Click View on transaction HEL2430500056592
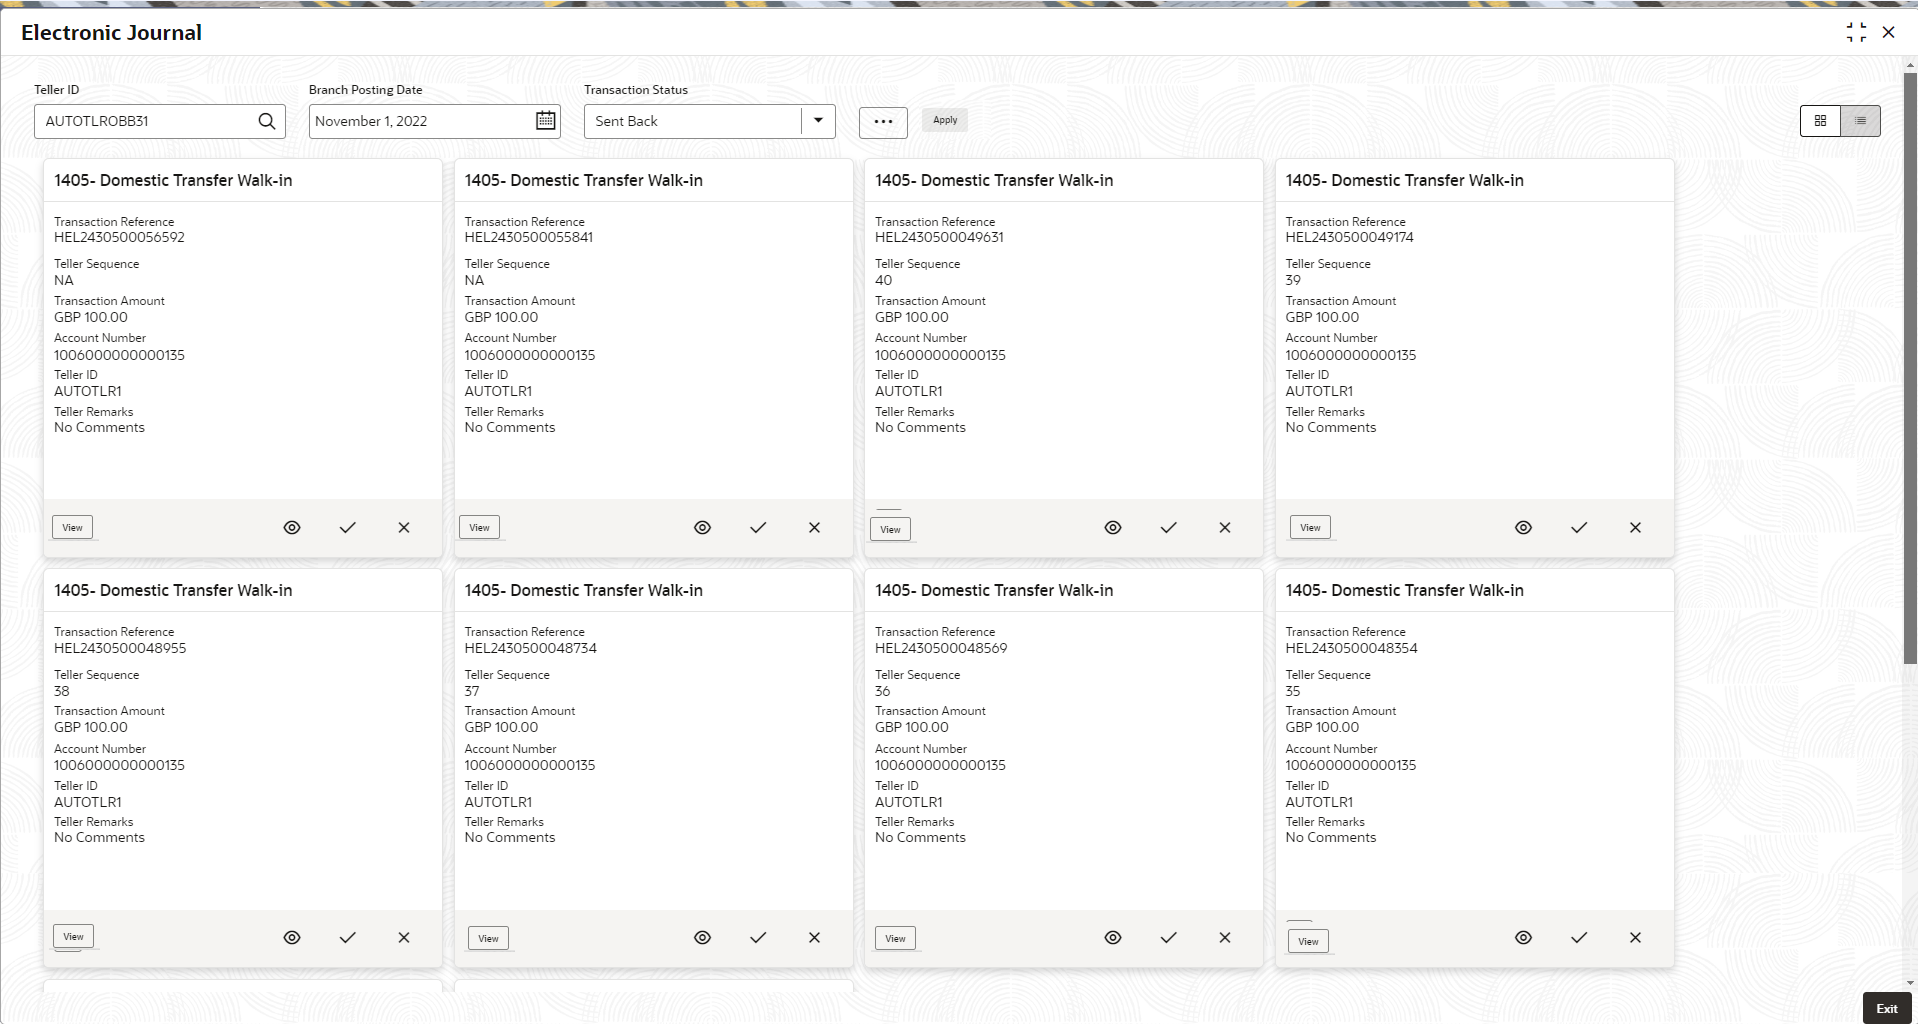Screen dimensions: 1918x1024 [x=73, y=528]
